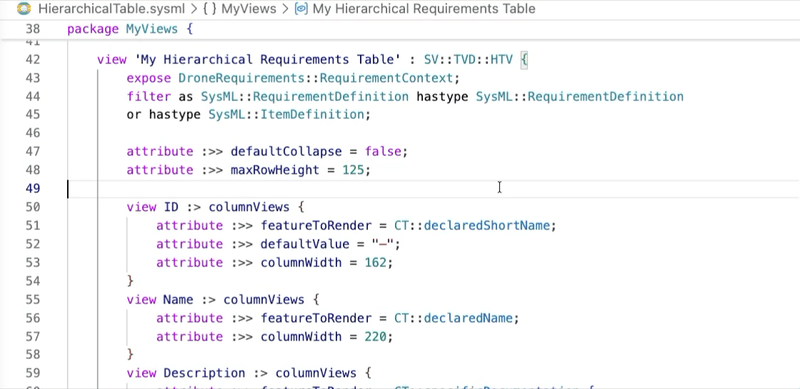Click 'view ID' declaration on line 50
The width and height of the screenshot is (800, 389).
153,207
